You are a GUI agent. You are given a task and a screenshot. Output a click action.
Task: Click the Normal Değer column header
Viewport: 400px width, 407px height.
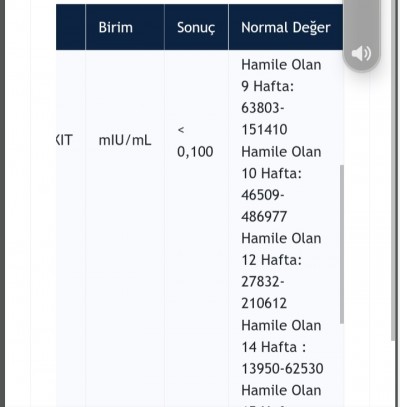pyautogui.click(x=286, y=27)
